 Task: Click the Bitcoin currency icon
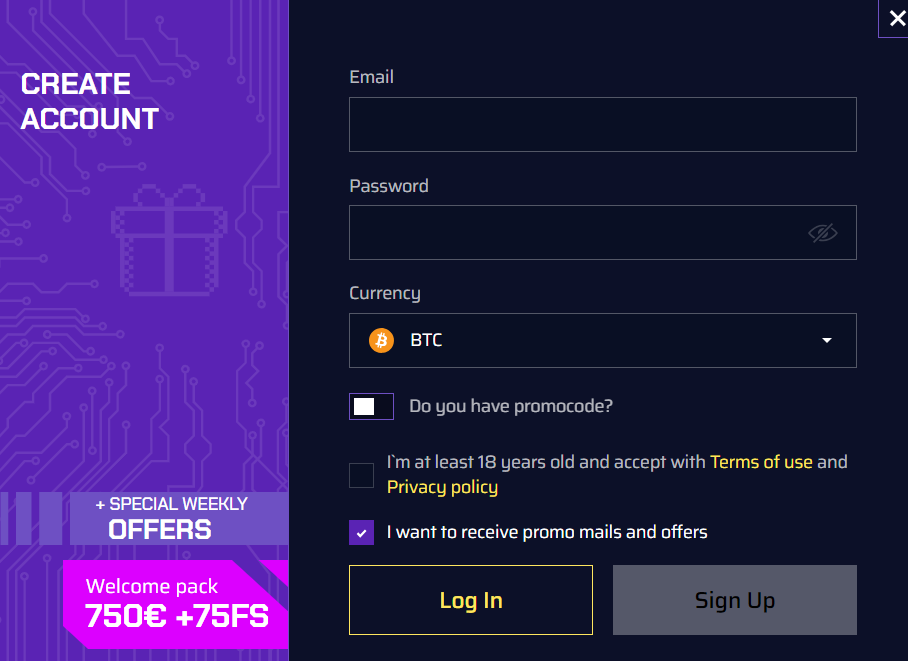[x=380, y=340]
